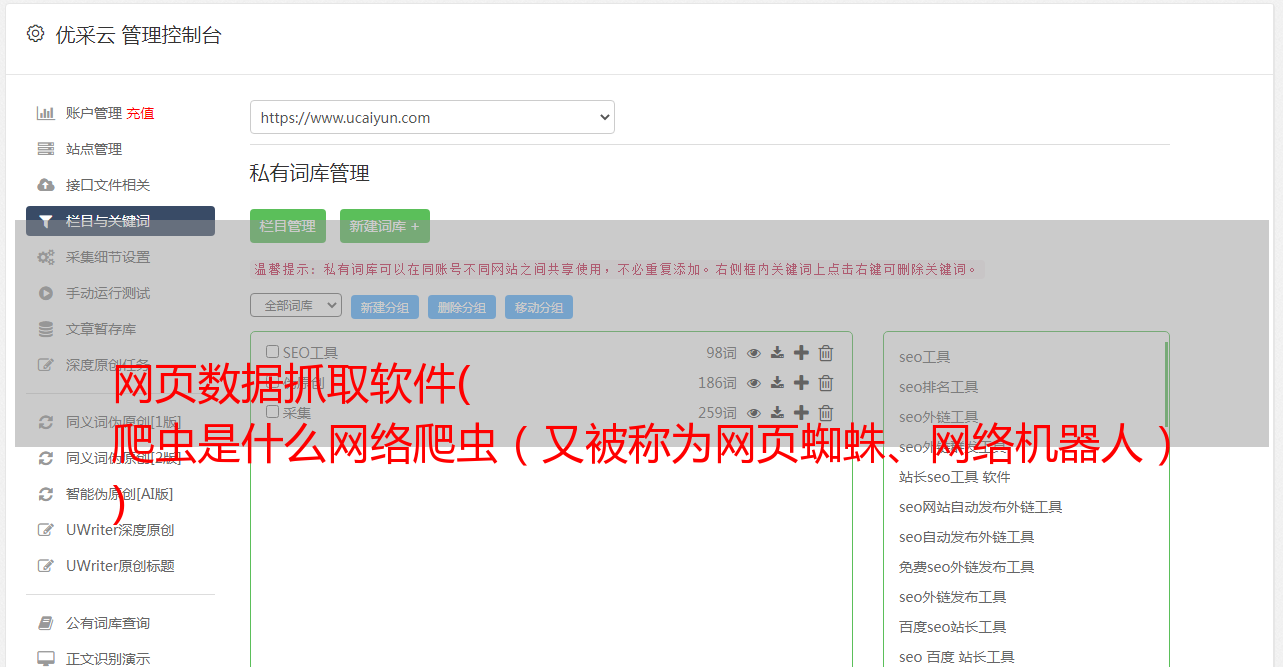Delete the 采集 library (259词 row trash)
The width and height of the screenshot is (1283, 667).
(x=826, y=413)
